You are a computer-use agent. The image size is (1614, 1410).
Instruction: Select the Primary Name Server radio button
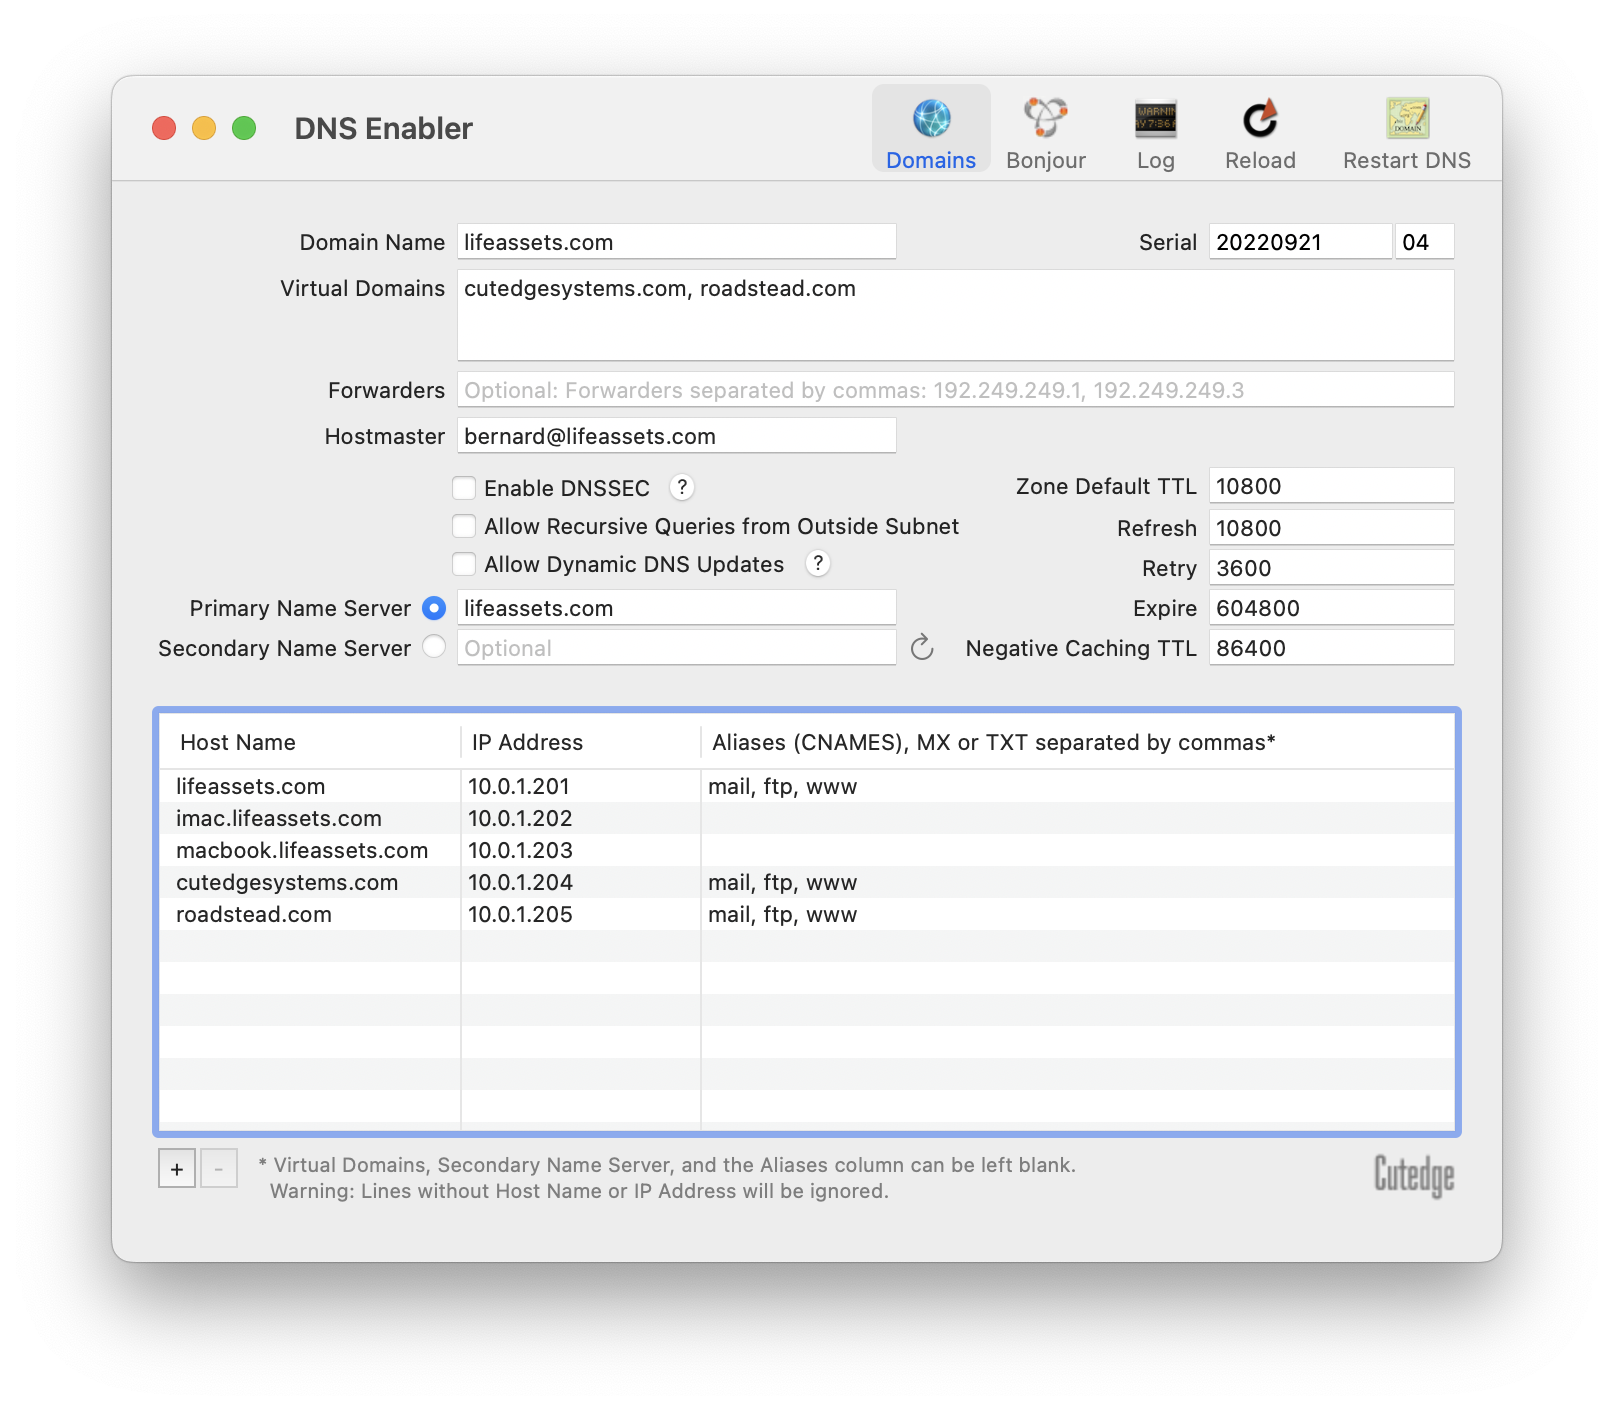point(434,608)
